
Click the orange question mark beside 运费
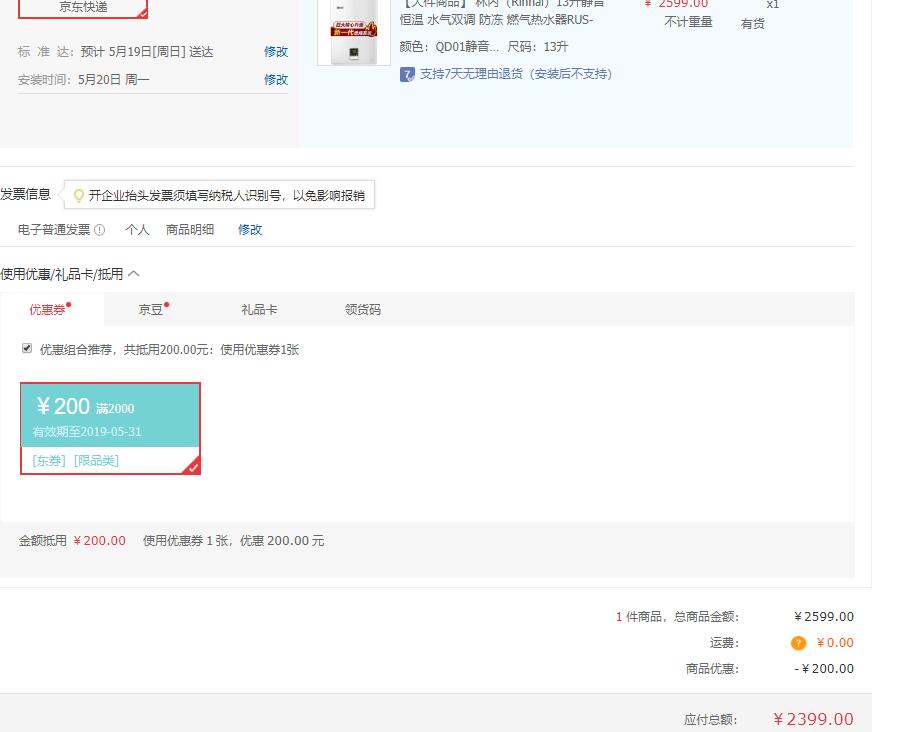798,643
